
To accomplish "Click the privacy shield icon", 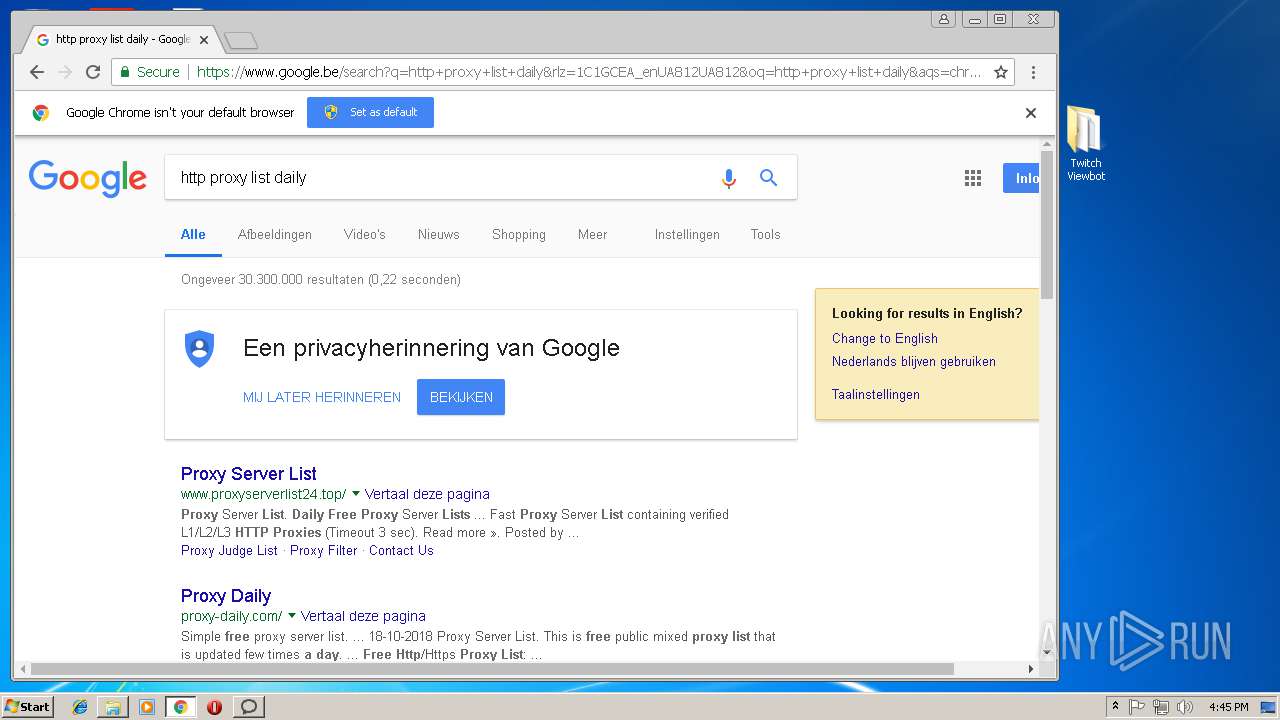I will pos(200,348).
